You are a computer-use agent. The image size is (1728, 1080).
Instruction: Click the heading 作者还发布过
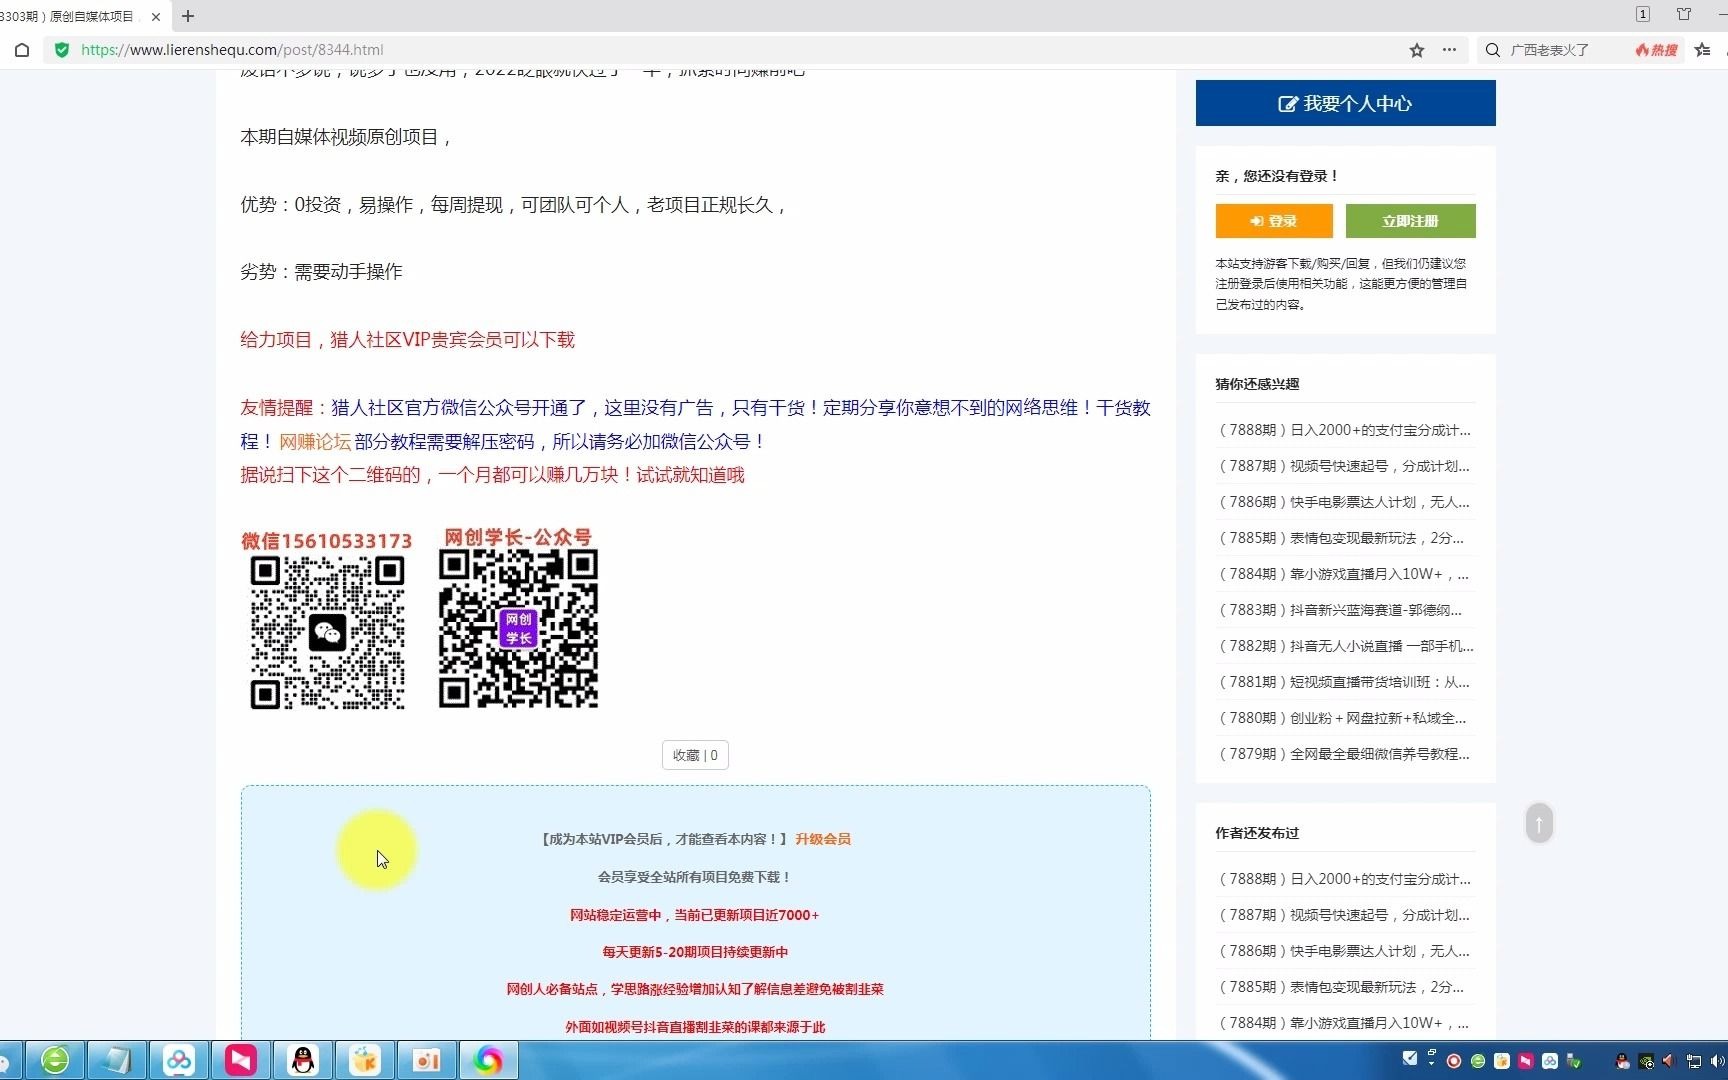1257,833
